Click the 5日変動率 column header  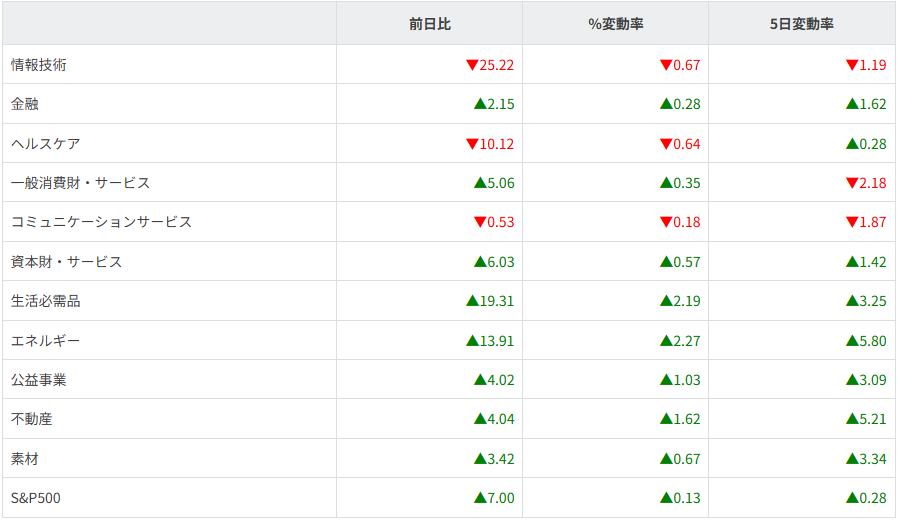point(801,25)
